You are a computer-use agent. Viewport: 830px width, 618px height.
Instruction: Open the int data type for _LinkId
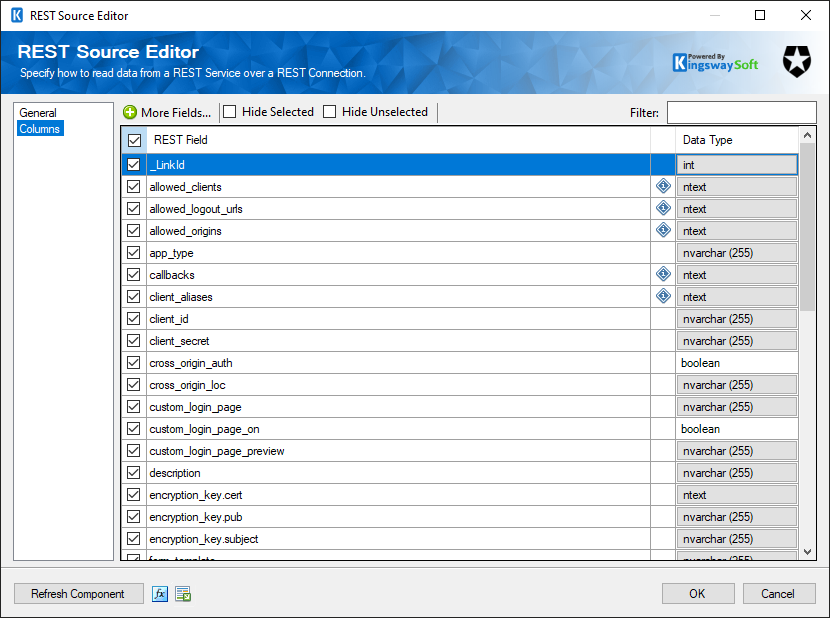(x=737, y=165)
